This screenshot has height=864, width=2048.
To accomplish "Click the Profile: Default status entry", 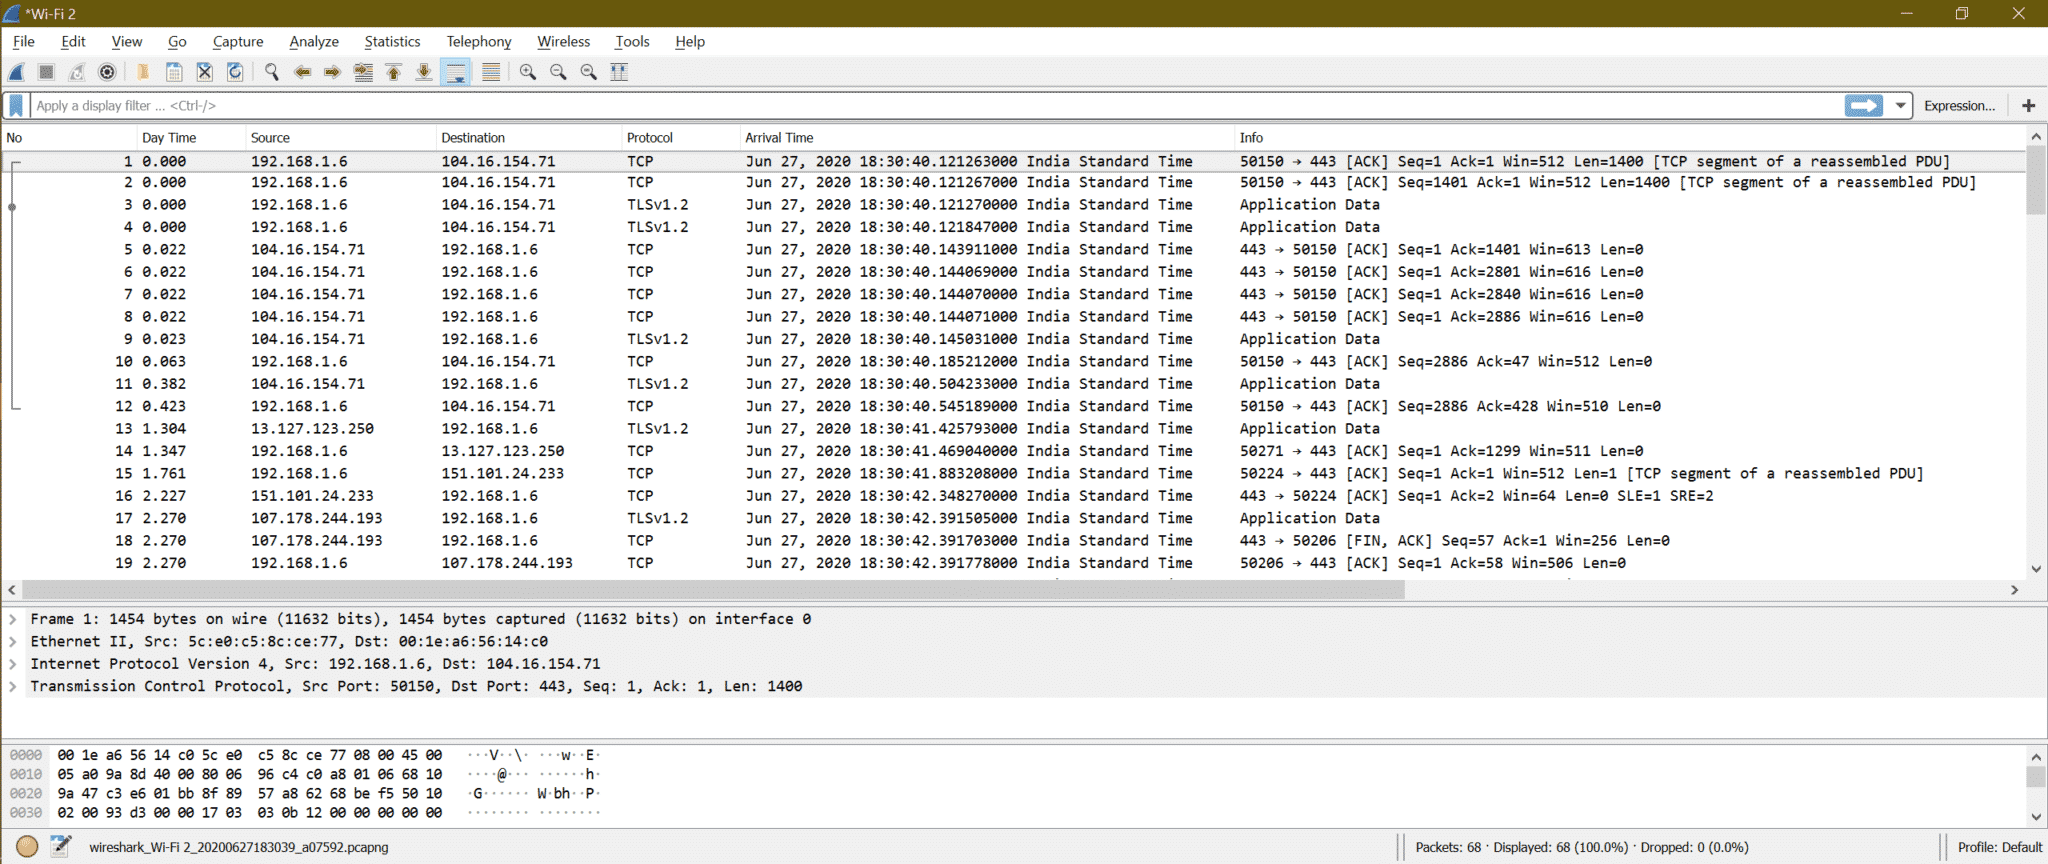I will 1999,847.
